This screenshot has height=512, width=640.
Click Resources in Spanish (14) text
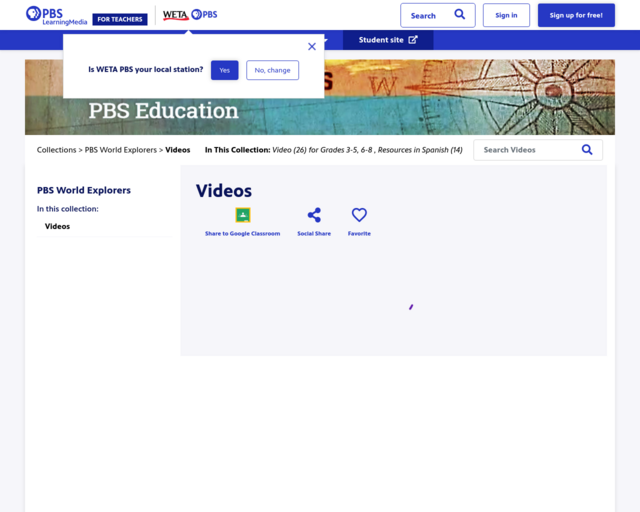click(x=420, y=150)
